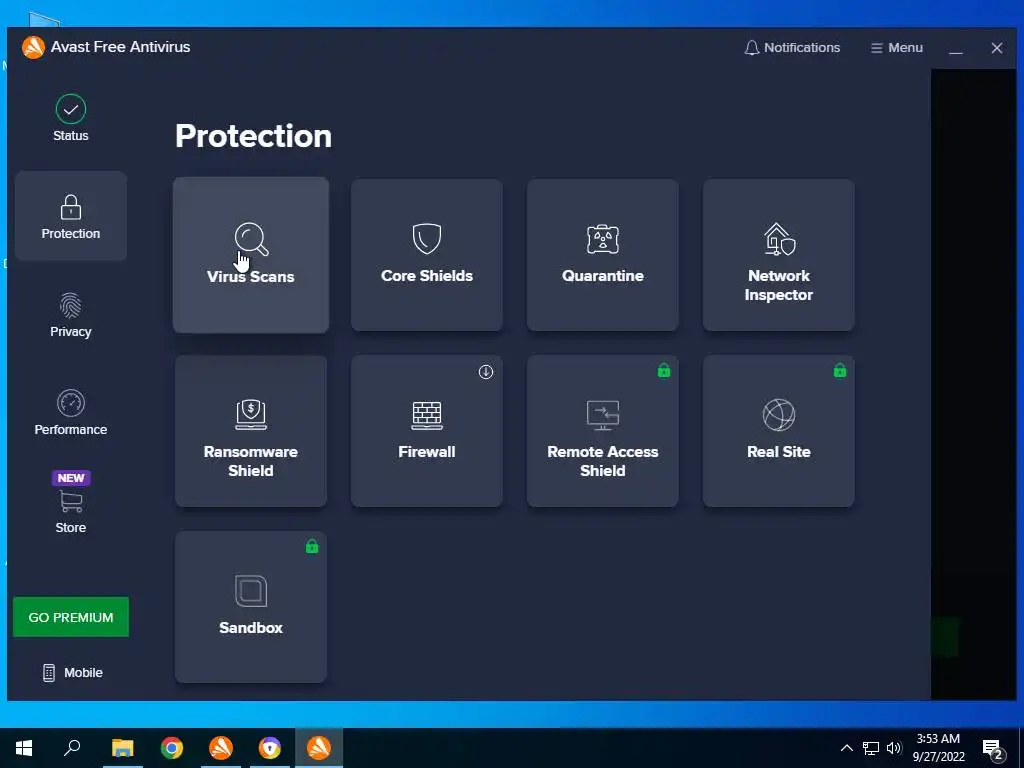Open the Network Inspector tile
The width and height of the screenshot is (1024, 768).
point(778,255)
